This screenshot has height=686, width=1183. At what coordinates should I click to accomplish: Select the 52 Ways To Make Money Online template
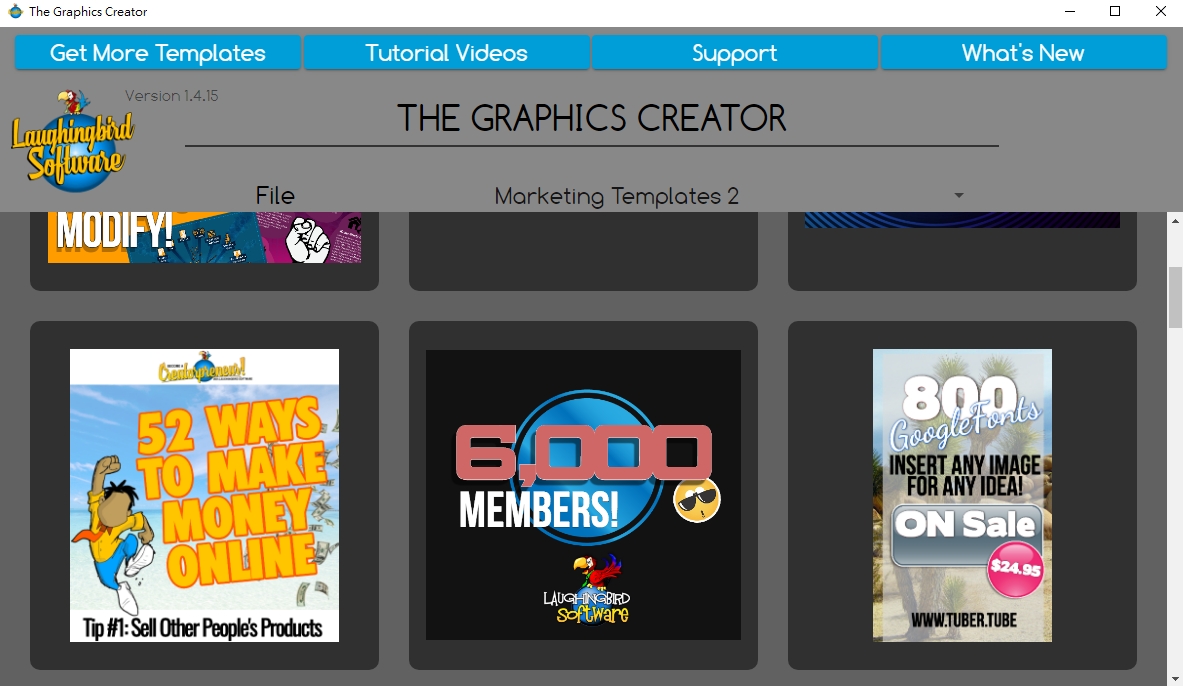point(204,495)
